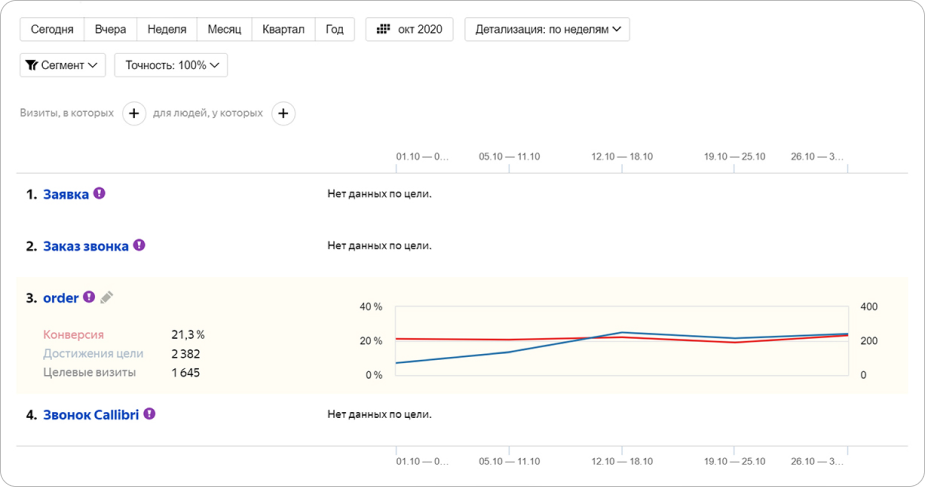The height and width of the screenshot is (487, 925).
Task: Expand the Точность: 100% dropdown
Action: coord(171,65)
